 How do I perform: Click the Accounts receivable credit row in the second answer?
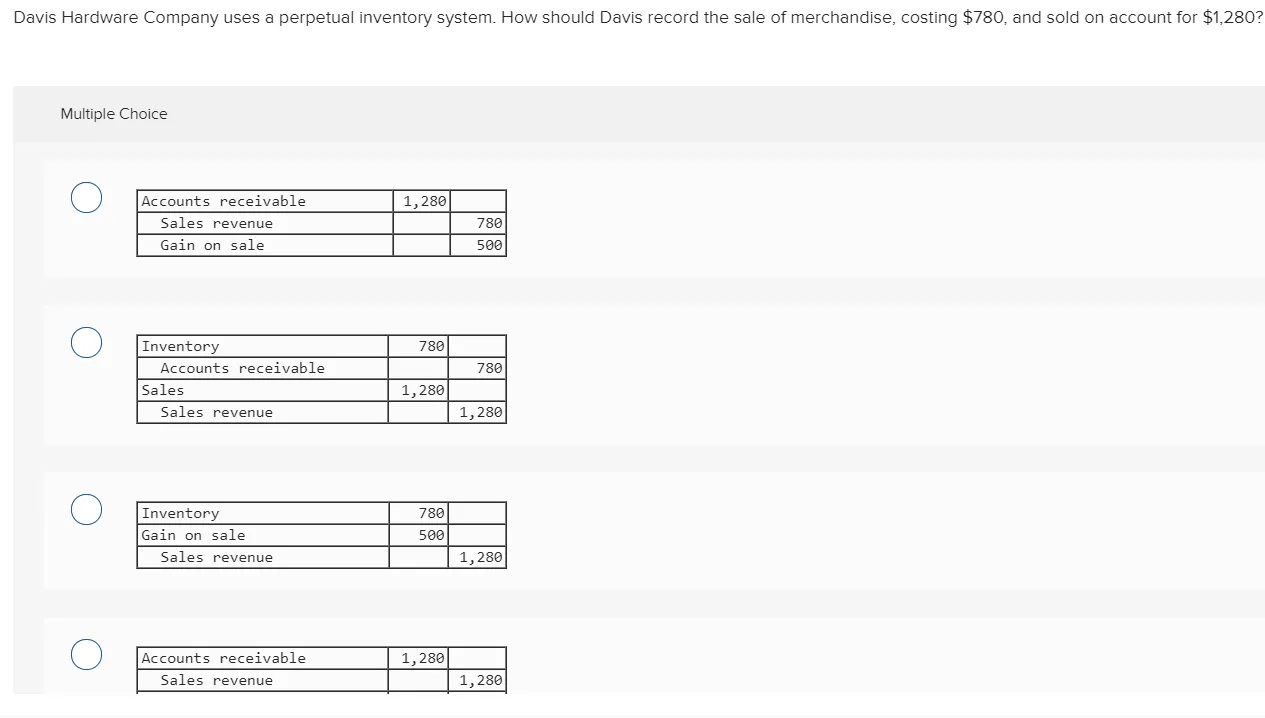(x=321, y=368)
